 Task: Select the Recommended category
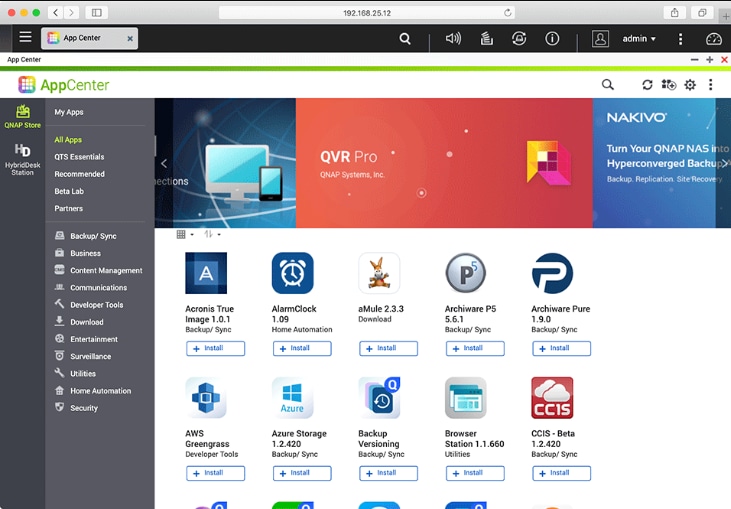tap(79, 174)
